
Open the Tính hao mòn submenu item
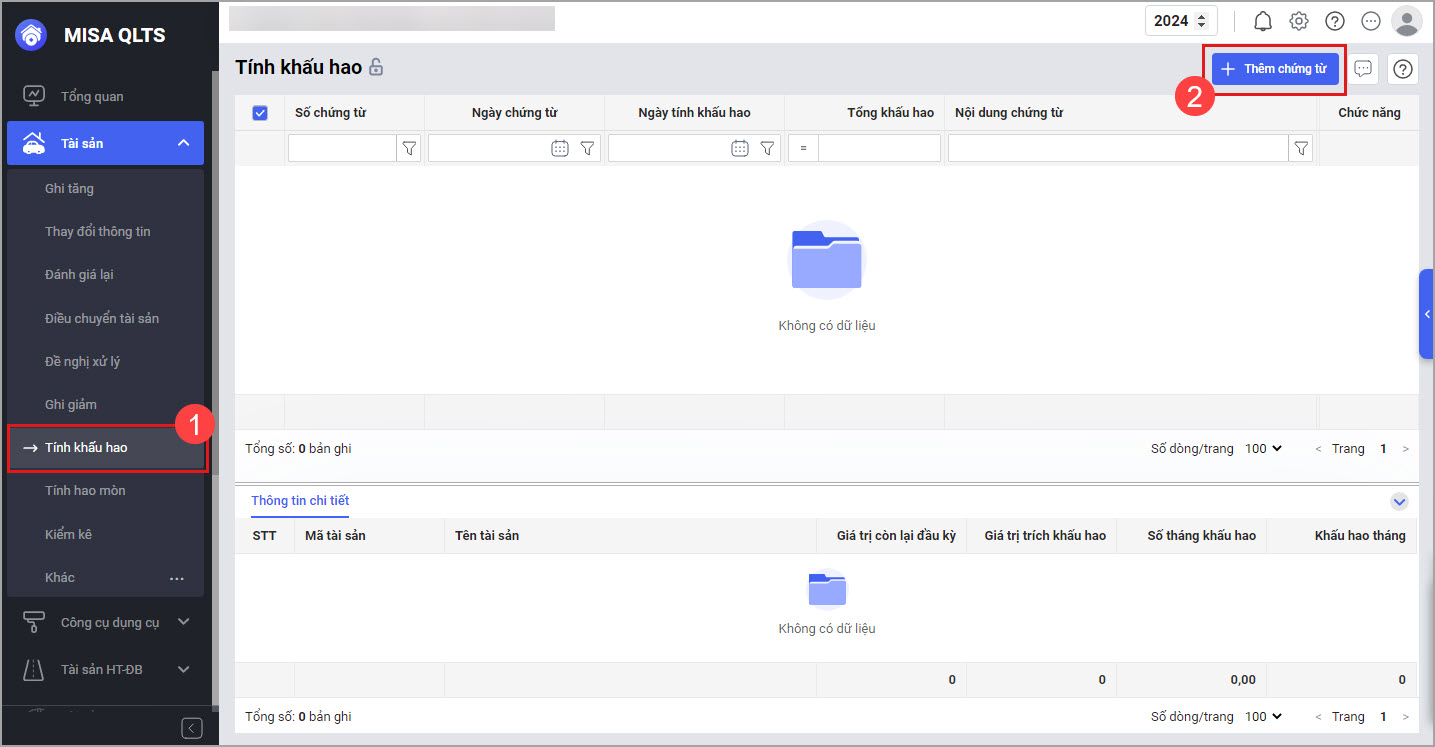[105, 491]
